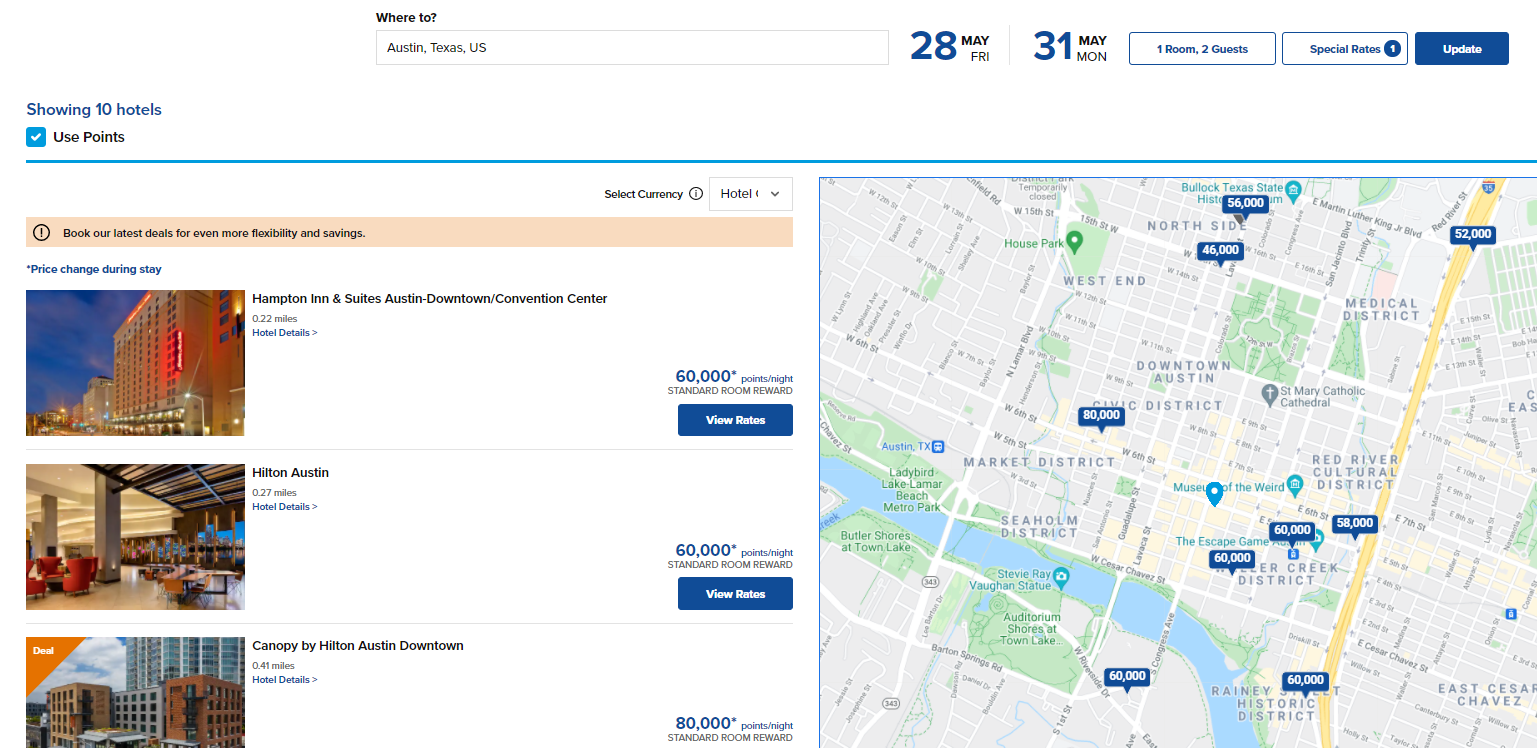The width and height of the screenshot is (1537, 748).
Task: Click the Hilton Austin lobby photo
Action: click(x=135, y=537)
